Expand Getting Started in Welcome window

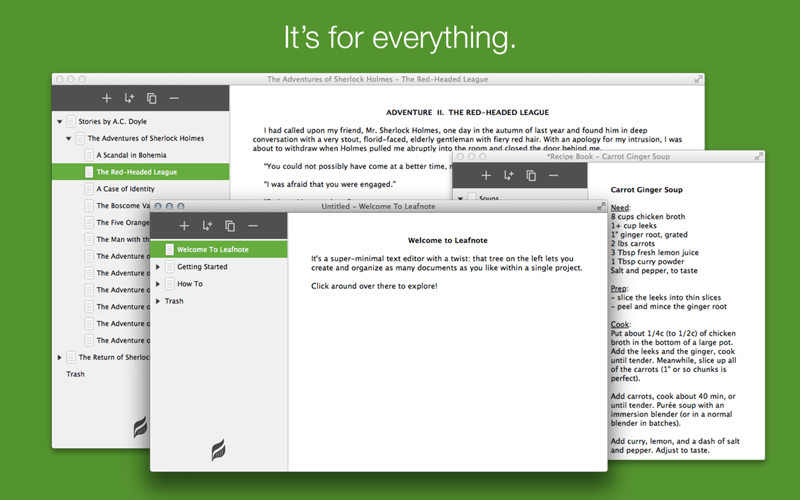(x=158, y=266)
